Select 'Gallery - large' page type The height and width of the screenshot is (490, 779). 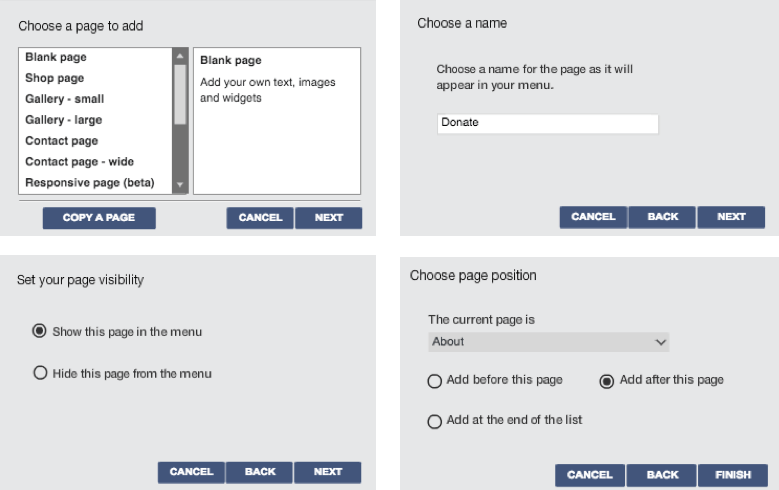pos(63,120)
